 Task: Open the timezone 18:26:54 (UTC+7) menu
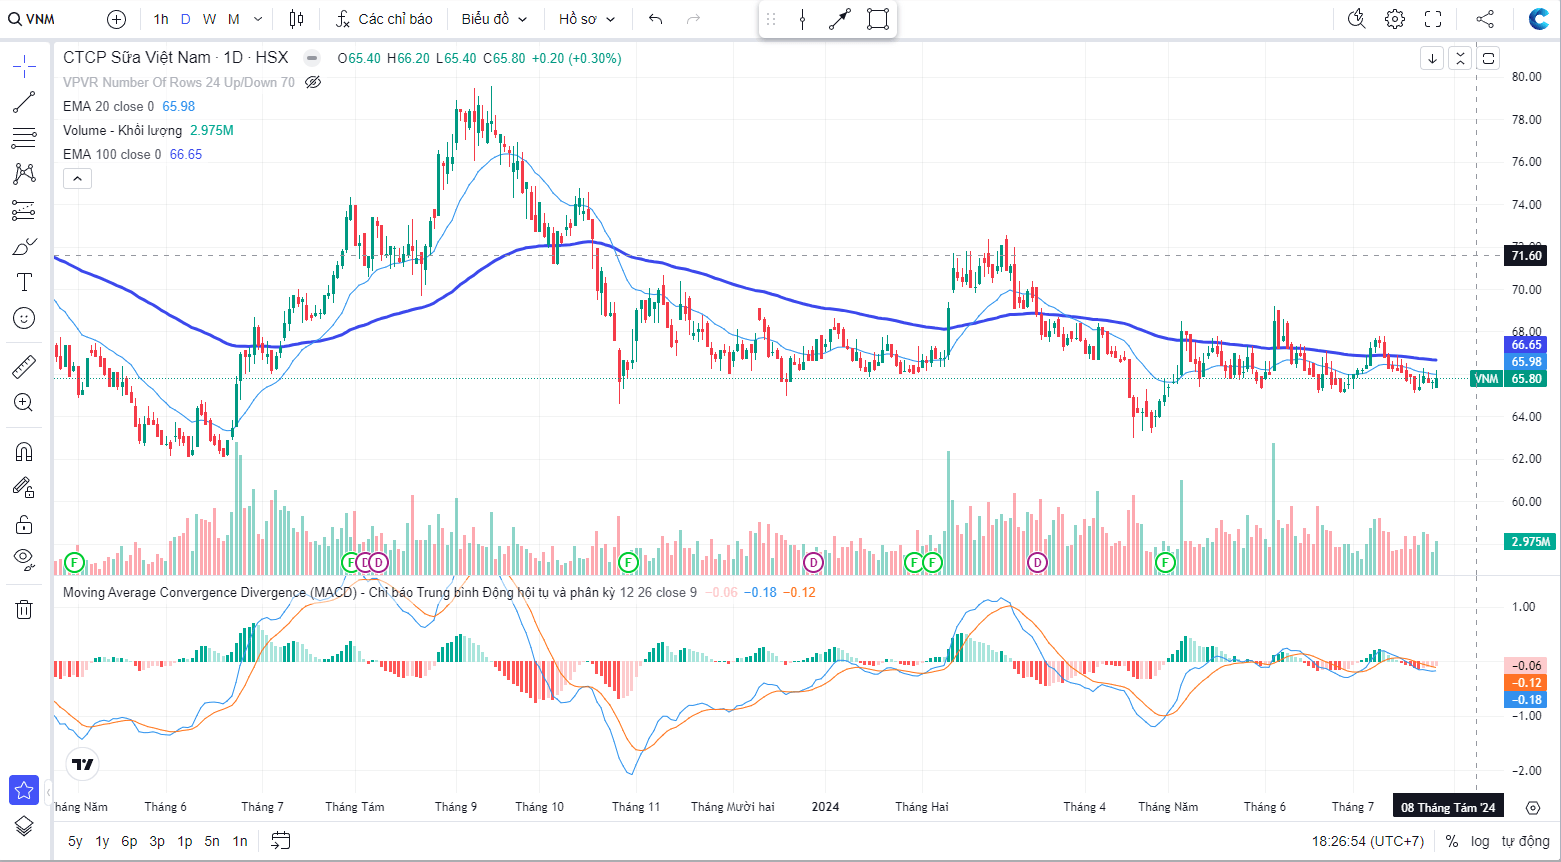coord(1368,841)
